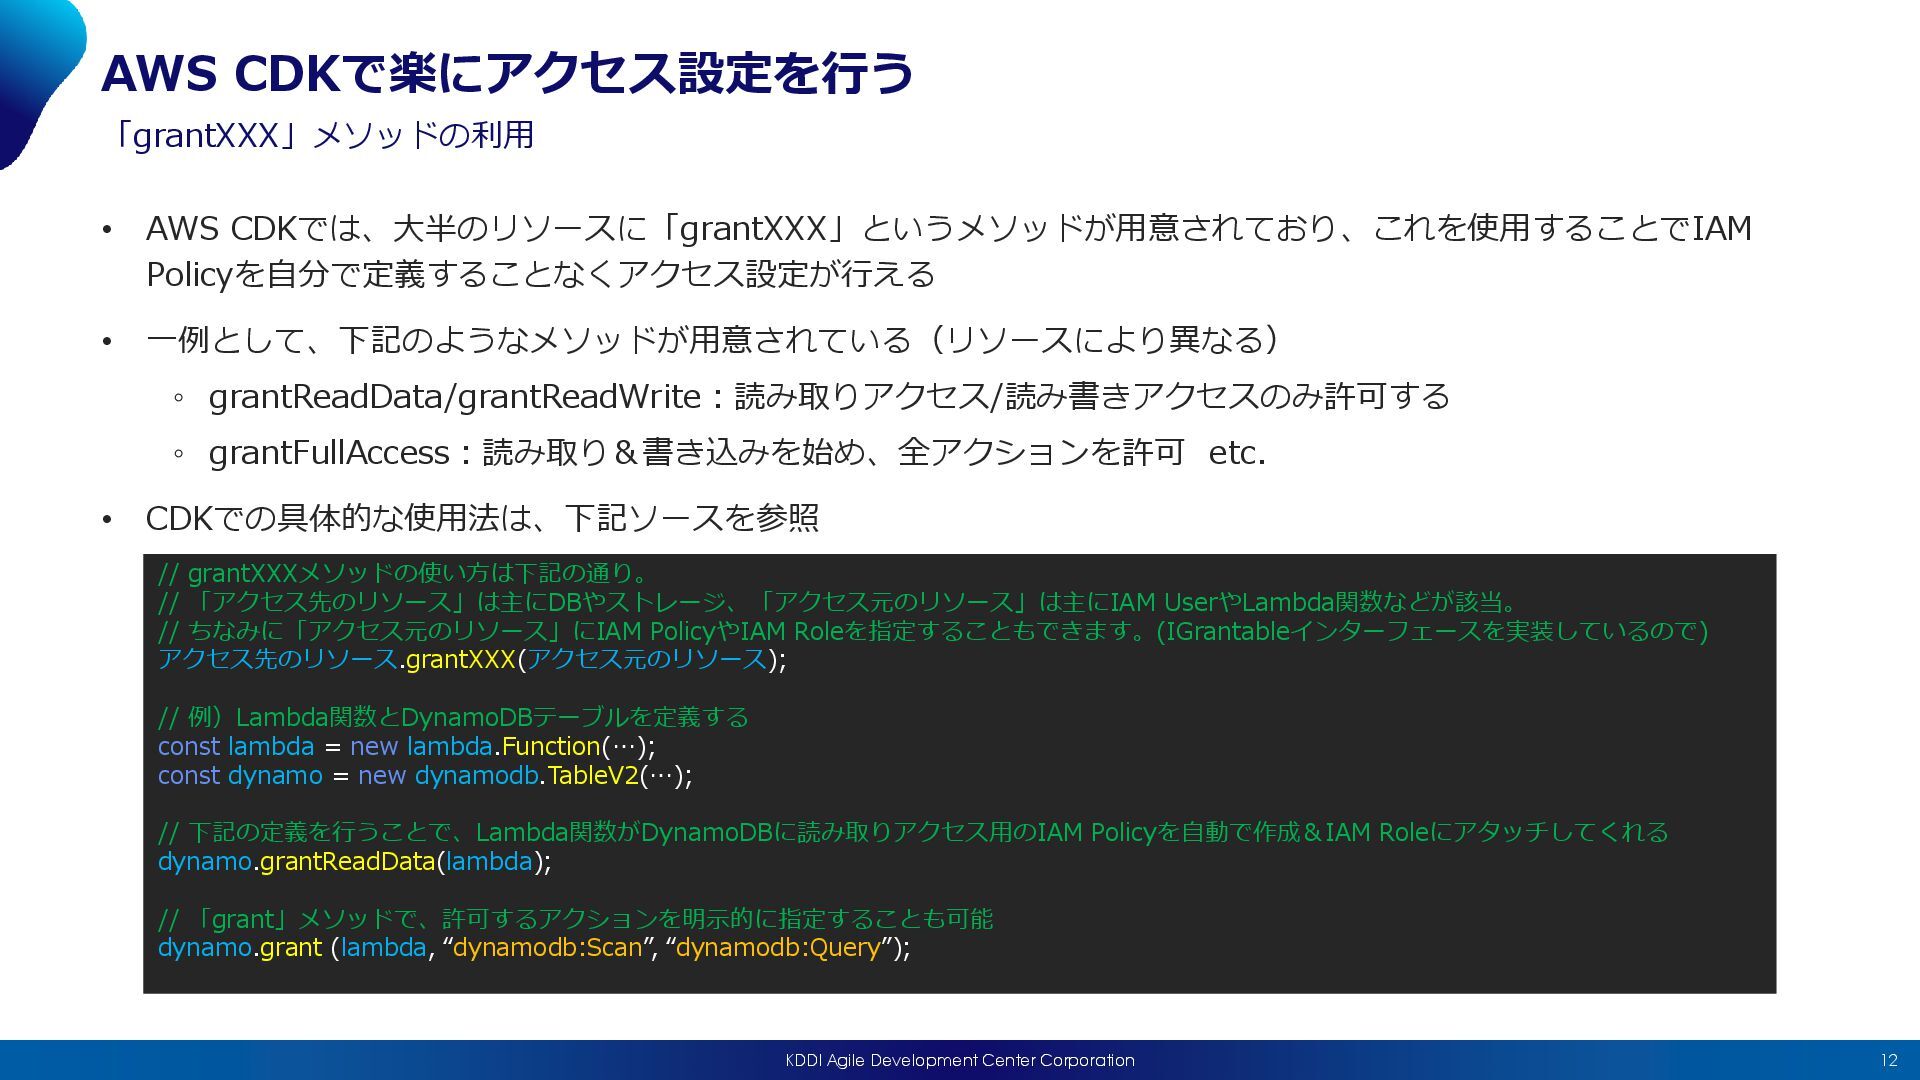The image size is (1920, 1080).
Task: Click the first green comment line in code
Action: tap(404, 573)
